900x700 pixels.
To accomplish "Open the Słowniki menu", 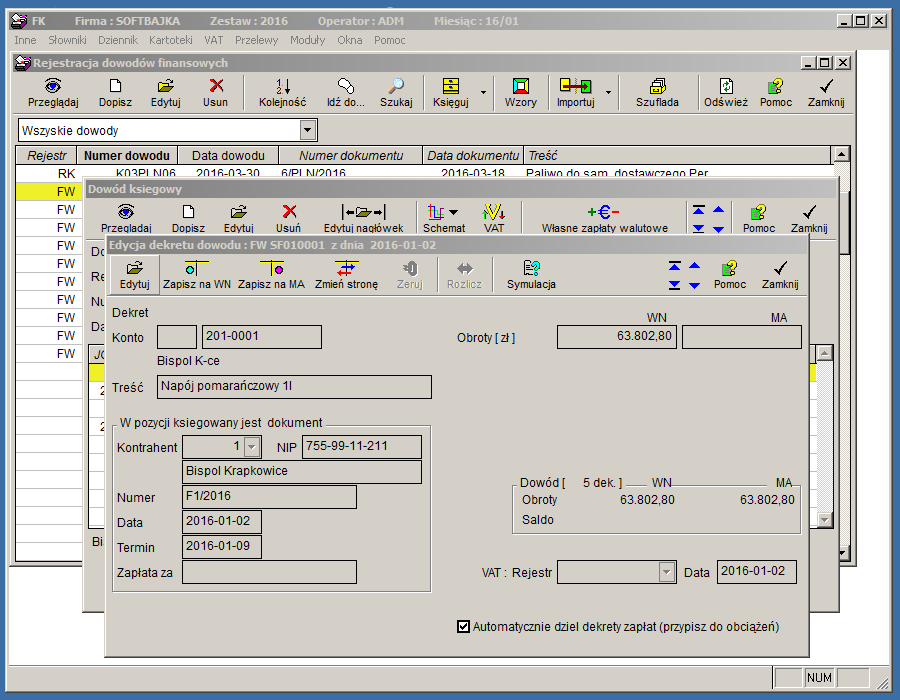I will coord(67,40).
